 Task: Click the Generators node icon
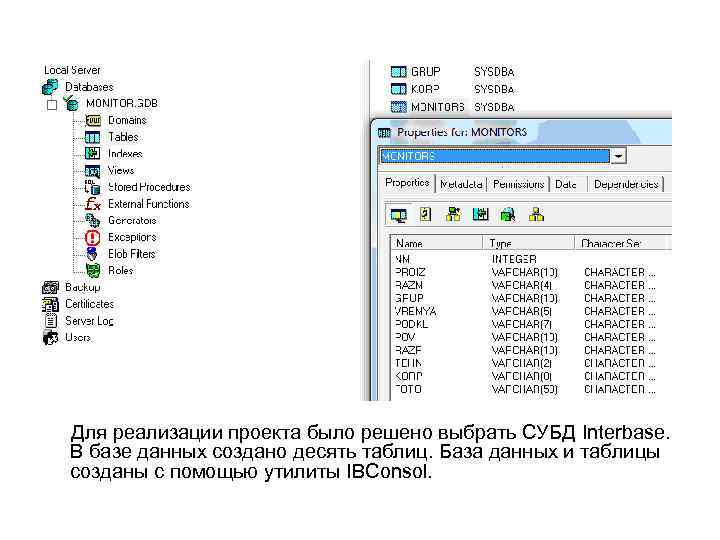coord(92,220)
